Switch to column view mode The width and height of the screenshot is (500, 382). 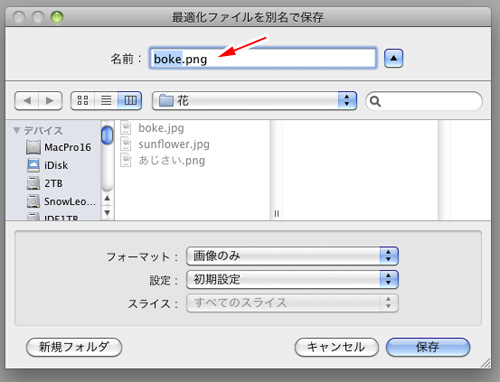(130, 101)
